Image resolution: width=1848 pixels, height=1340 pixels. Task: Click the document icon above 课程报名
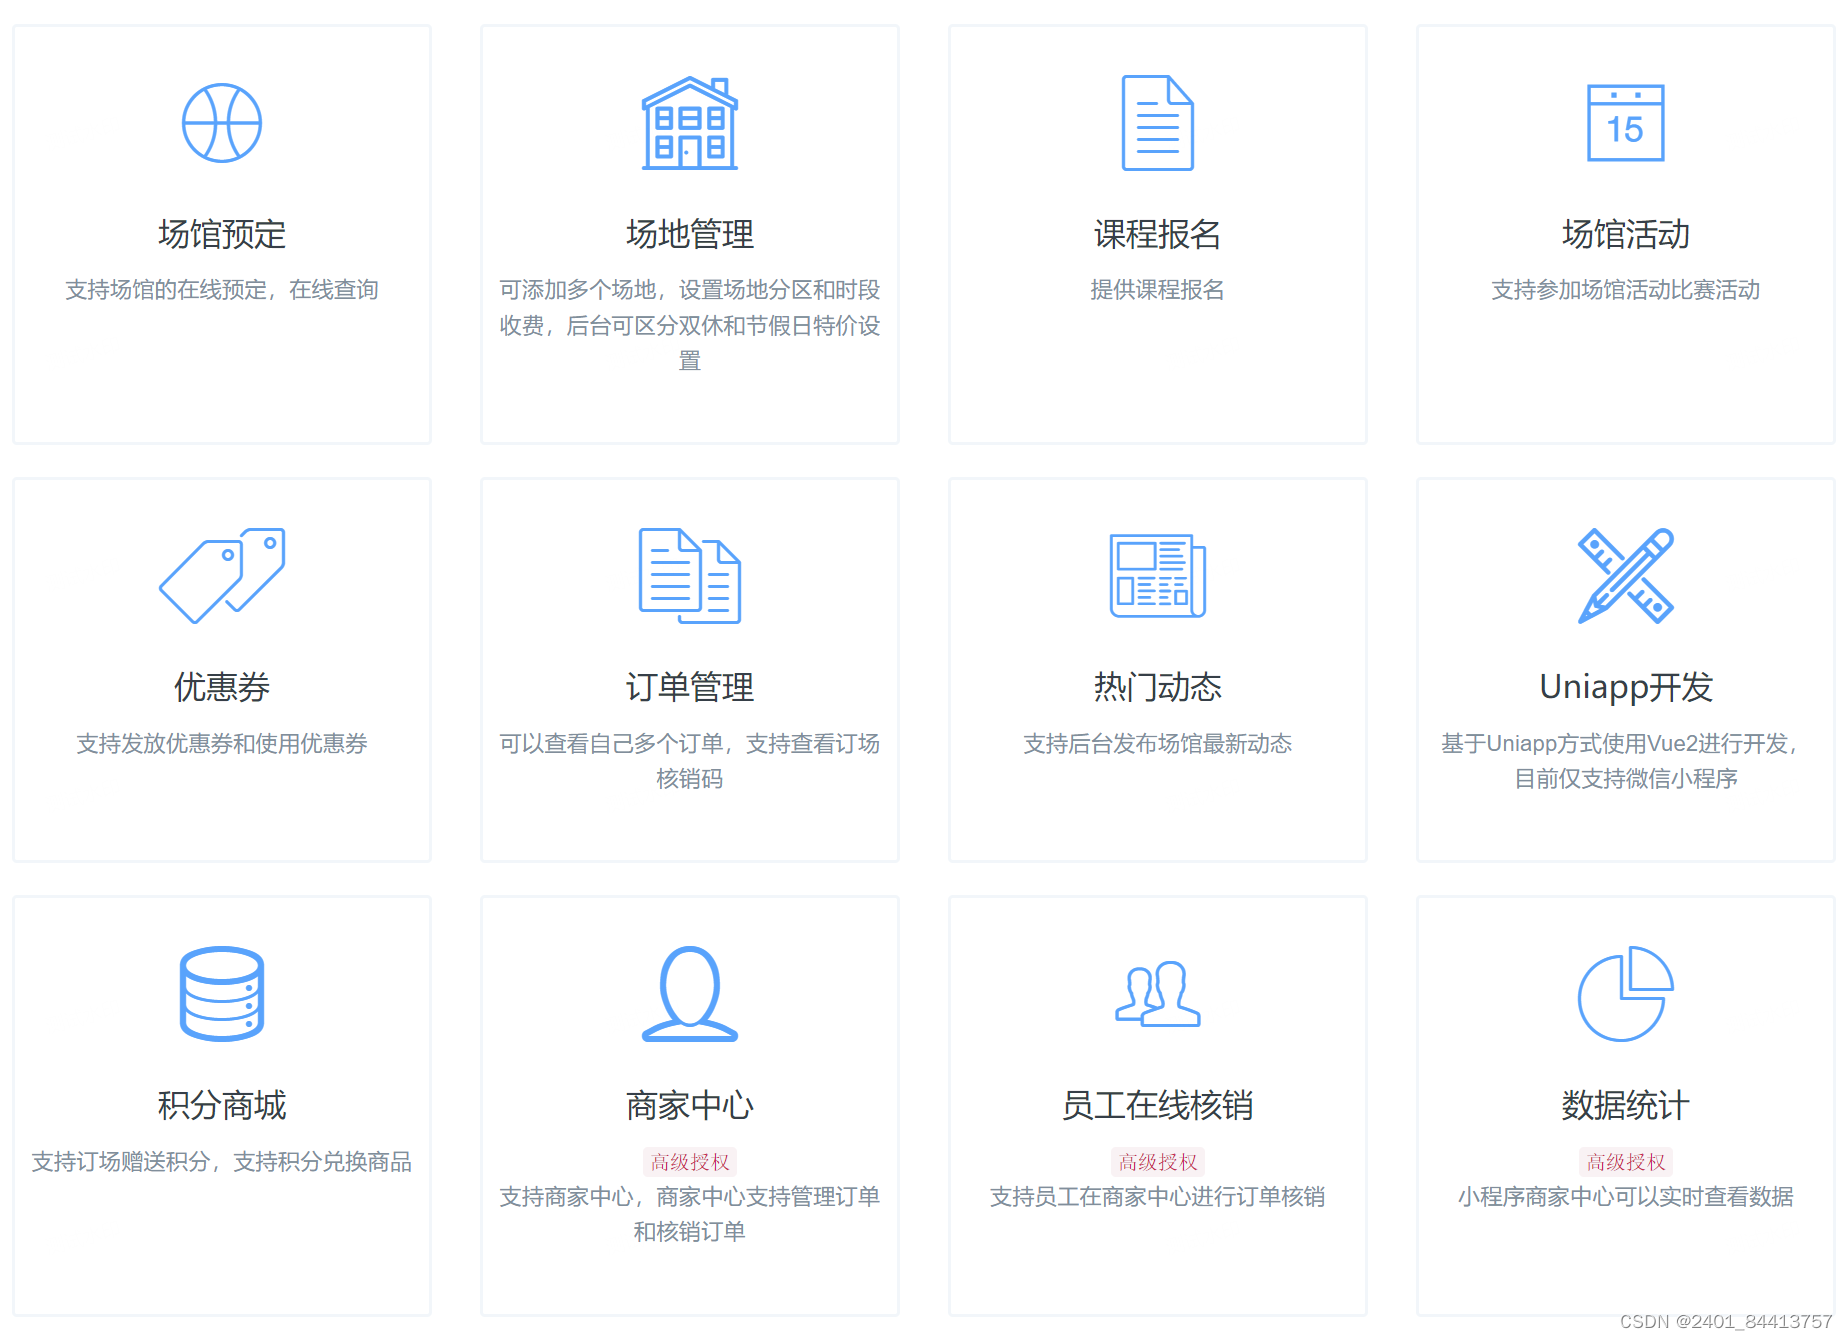coord(1158,123)
